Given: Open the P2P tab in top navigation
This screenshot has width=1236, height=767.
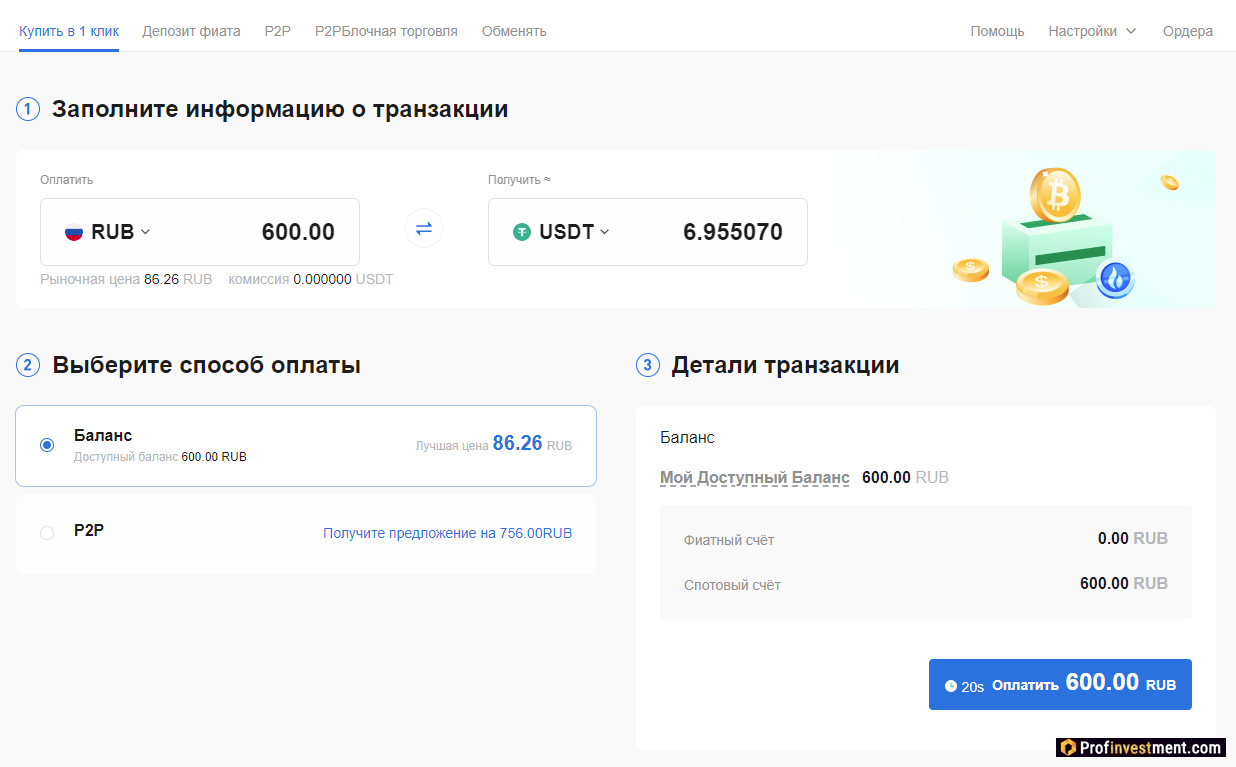Looking at the screenshot, I should (x=277, y=31).
